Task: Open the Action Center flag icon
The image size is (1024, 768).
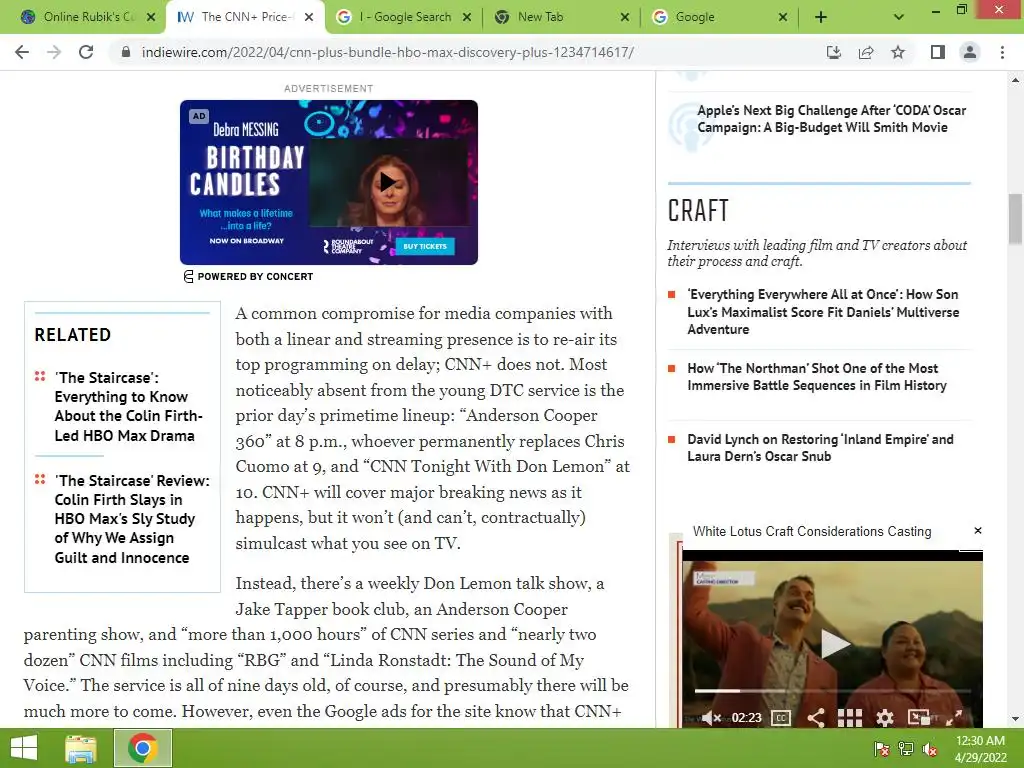Action: tap(881, 749)
